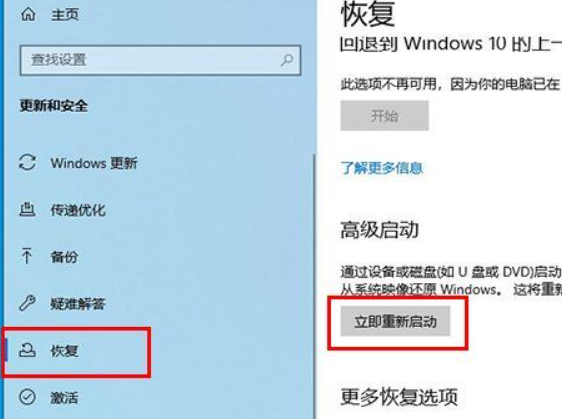Image resolution: width=562 pixels, height=419 pixels.
Task: Select 疑难解答 troubleshoot item
Action: [77, 304]
